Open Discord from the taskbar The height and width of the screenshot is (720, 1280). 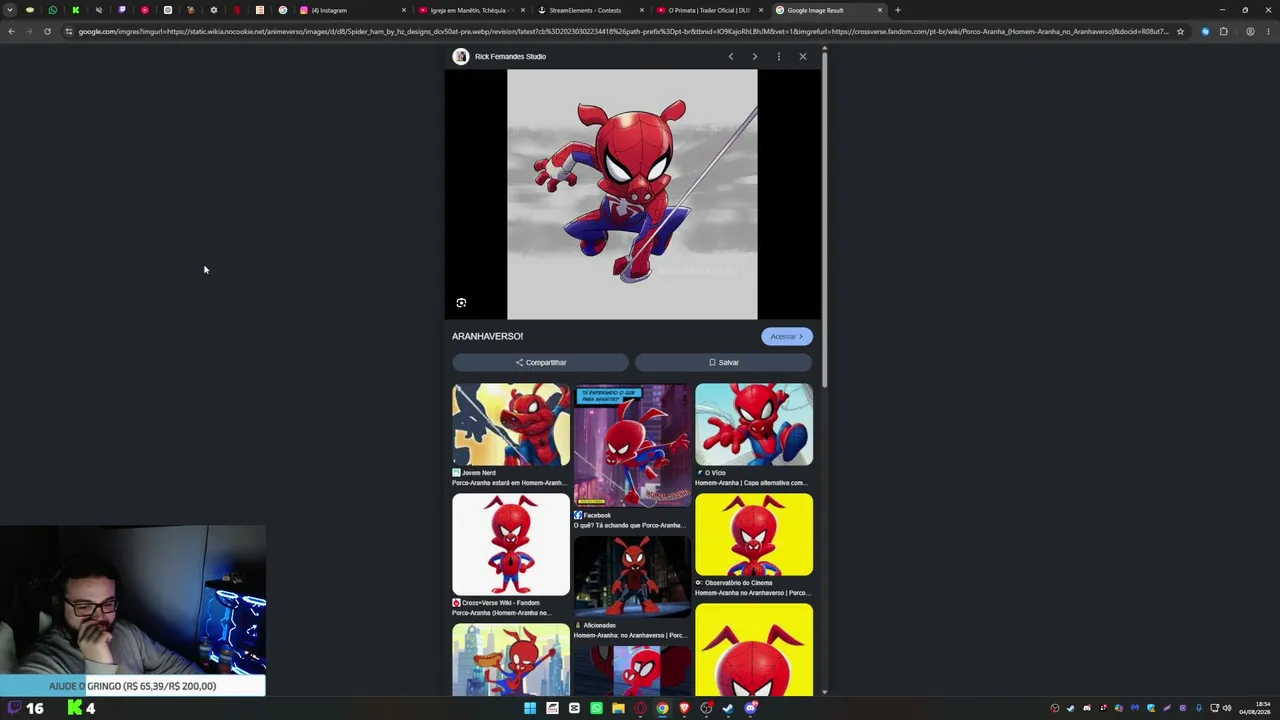click(x=751, y=708)
